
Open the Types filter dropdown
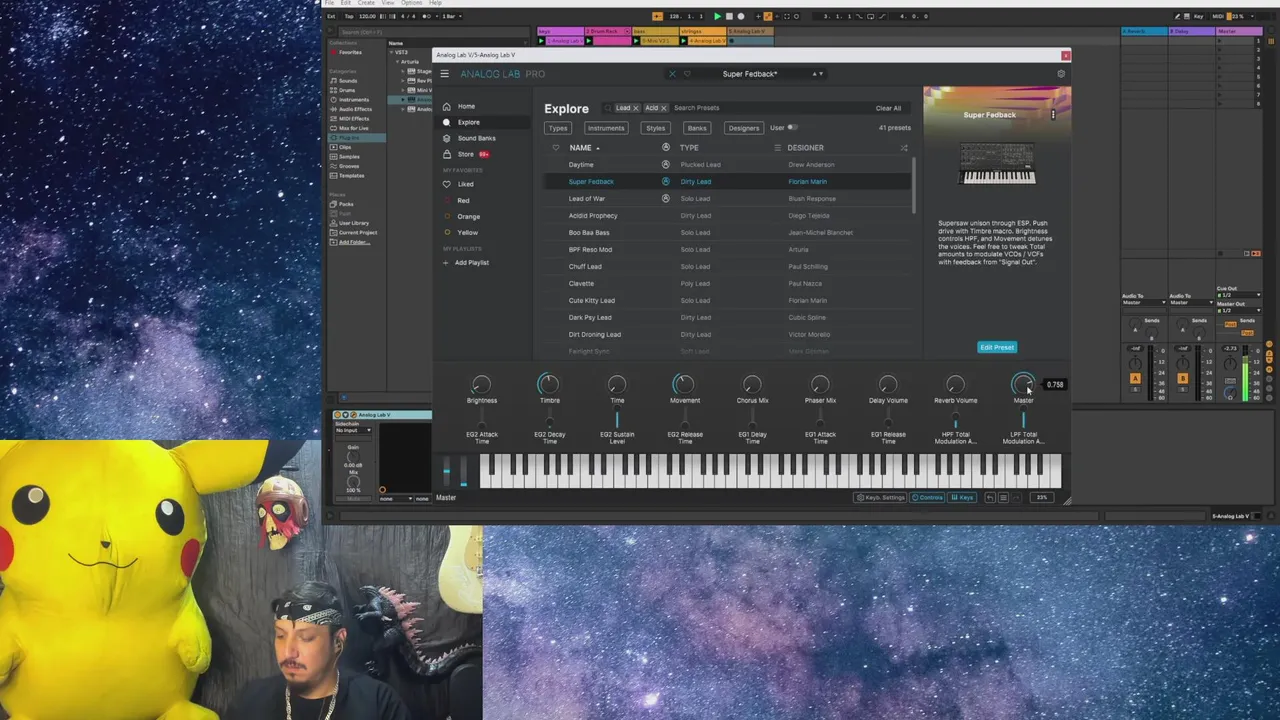[x=558, y=128]
